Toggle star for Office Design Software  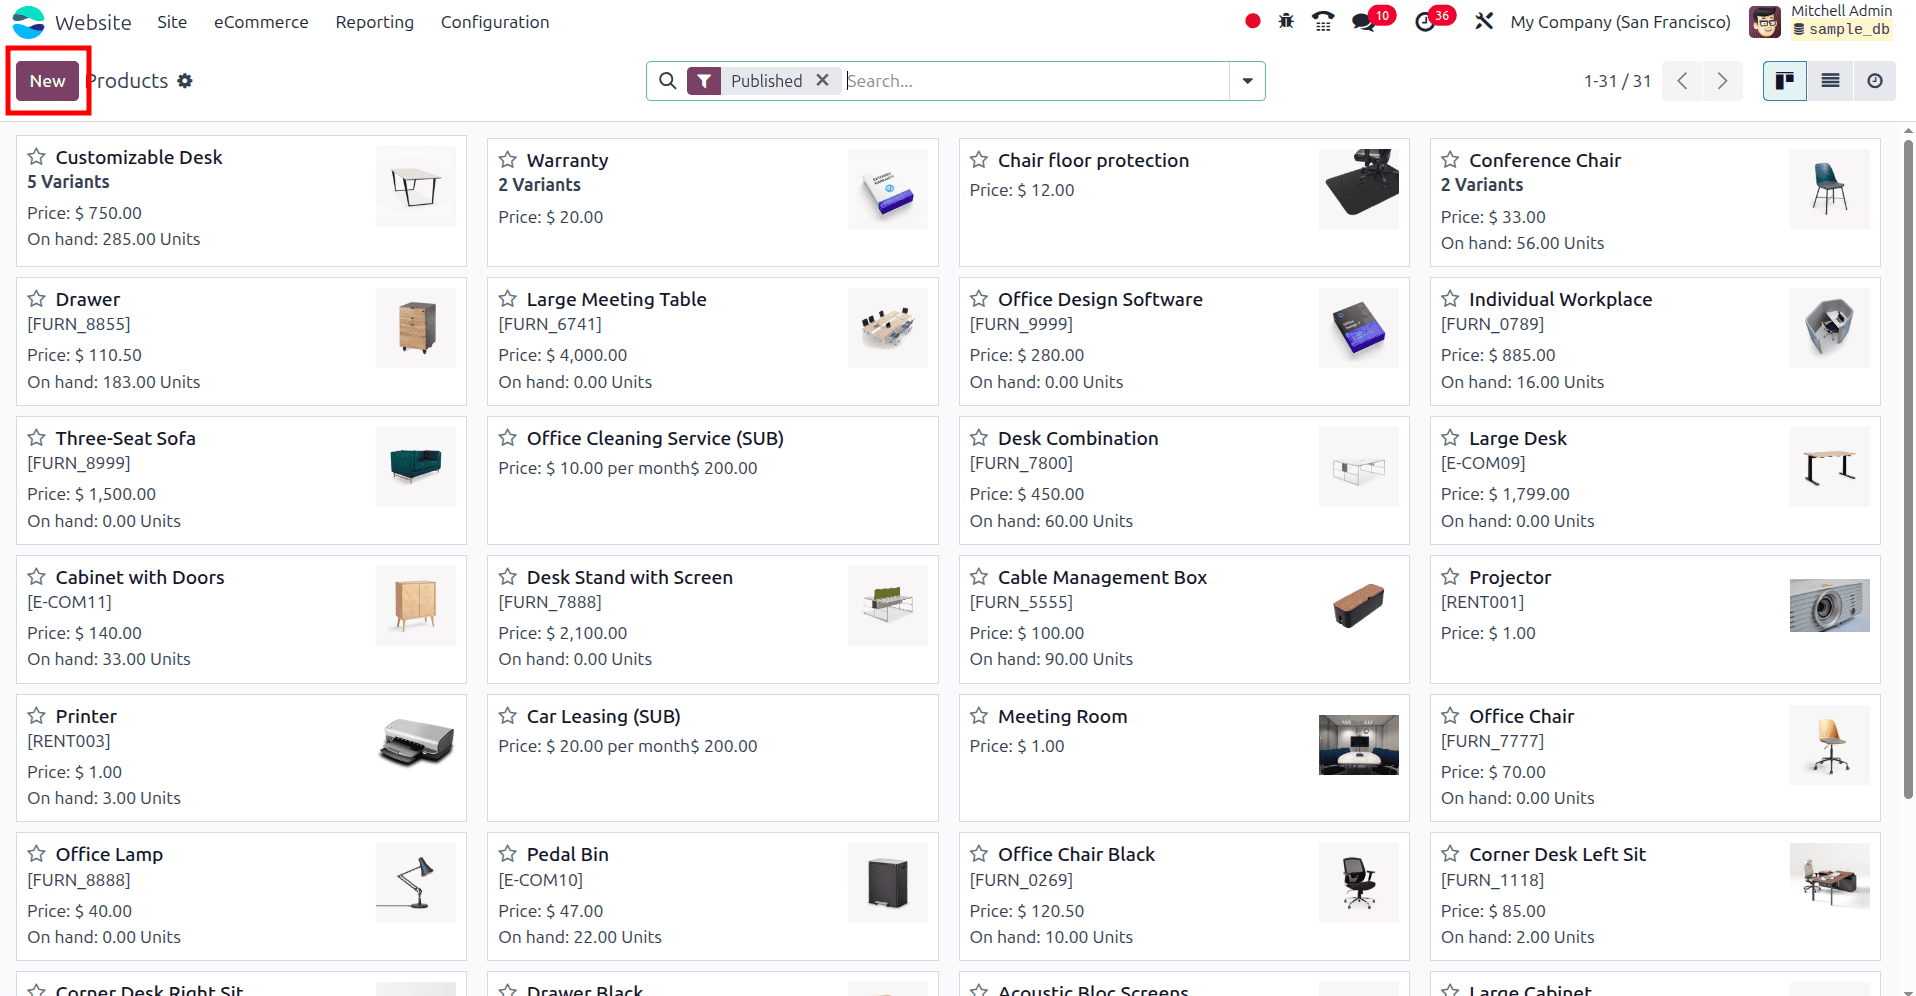tap(979, 299)
